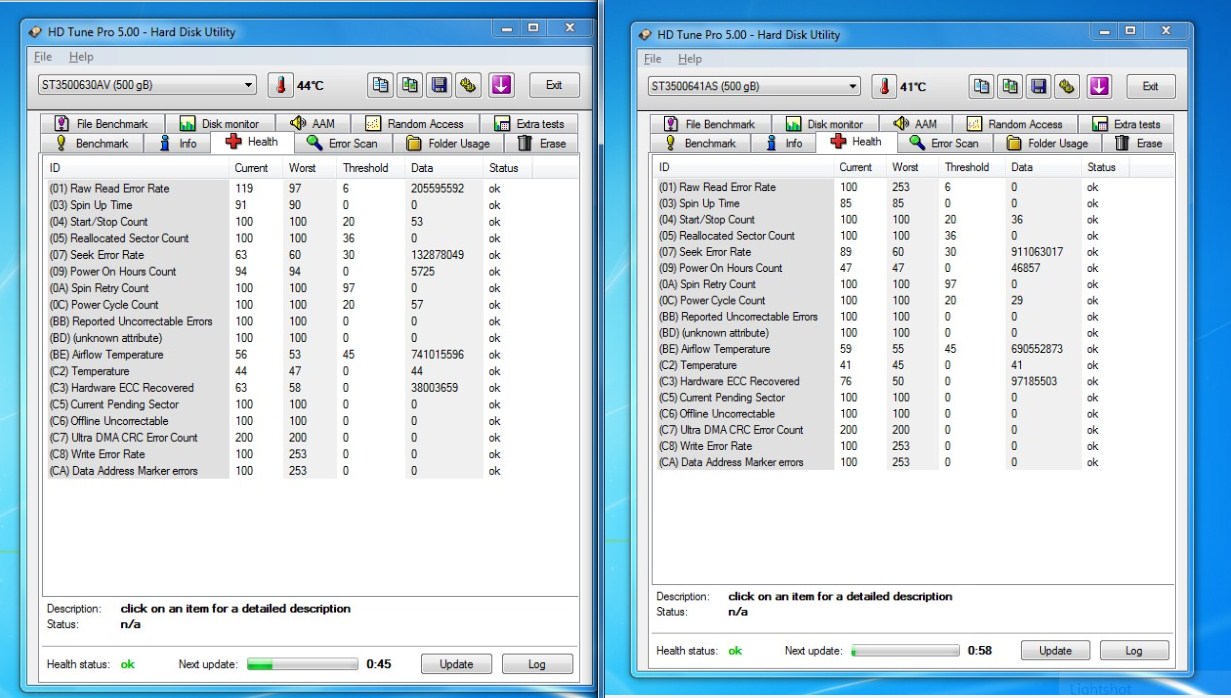This screenshot has height=698, width=1231.
Task: Open the ST3500641AS (500 gB) drive dropdown
Action: [x=754, y=86]
